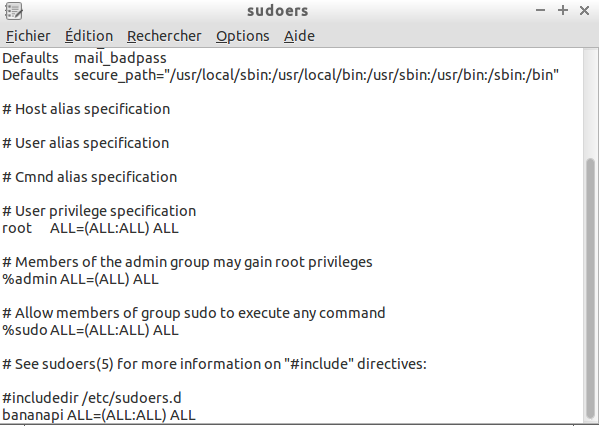Open the Options menu
This screenshot has width=599, height=426.
(x=243, y=36)
